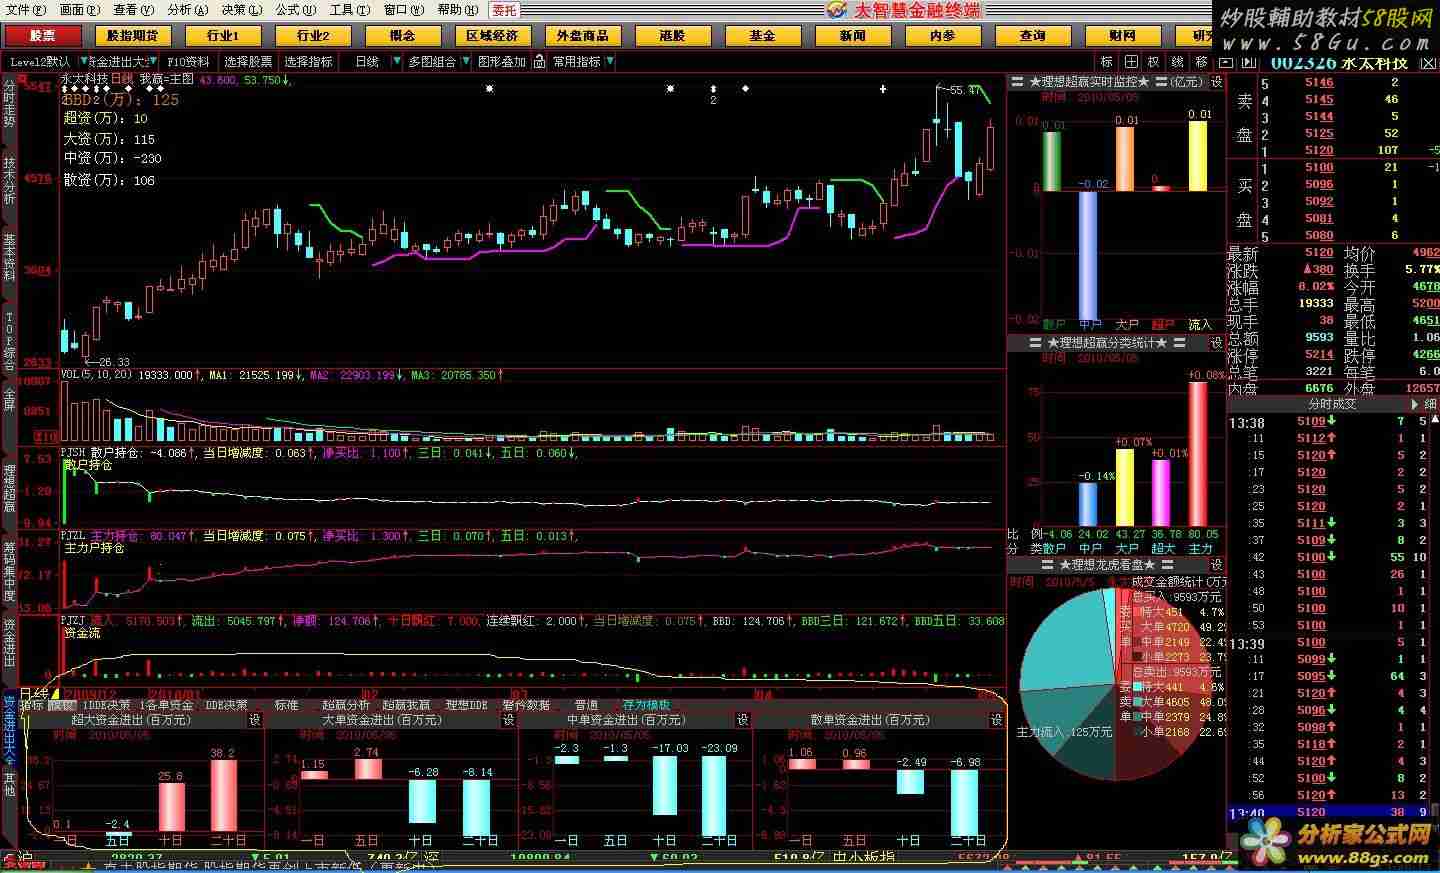Click 选择指标 toolbar item
The width and height of the screenshot is (1440, 873).
click(x=308, y=61)
